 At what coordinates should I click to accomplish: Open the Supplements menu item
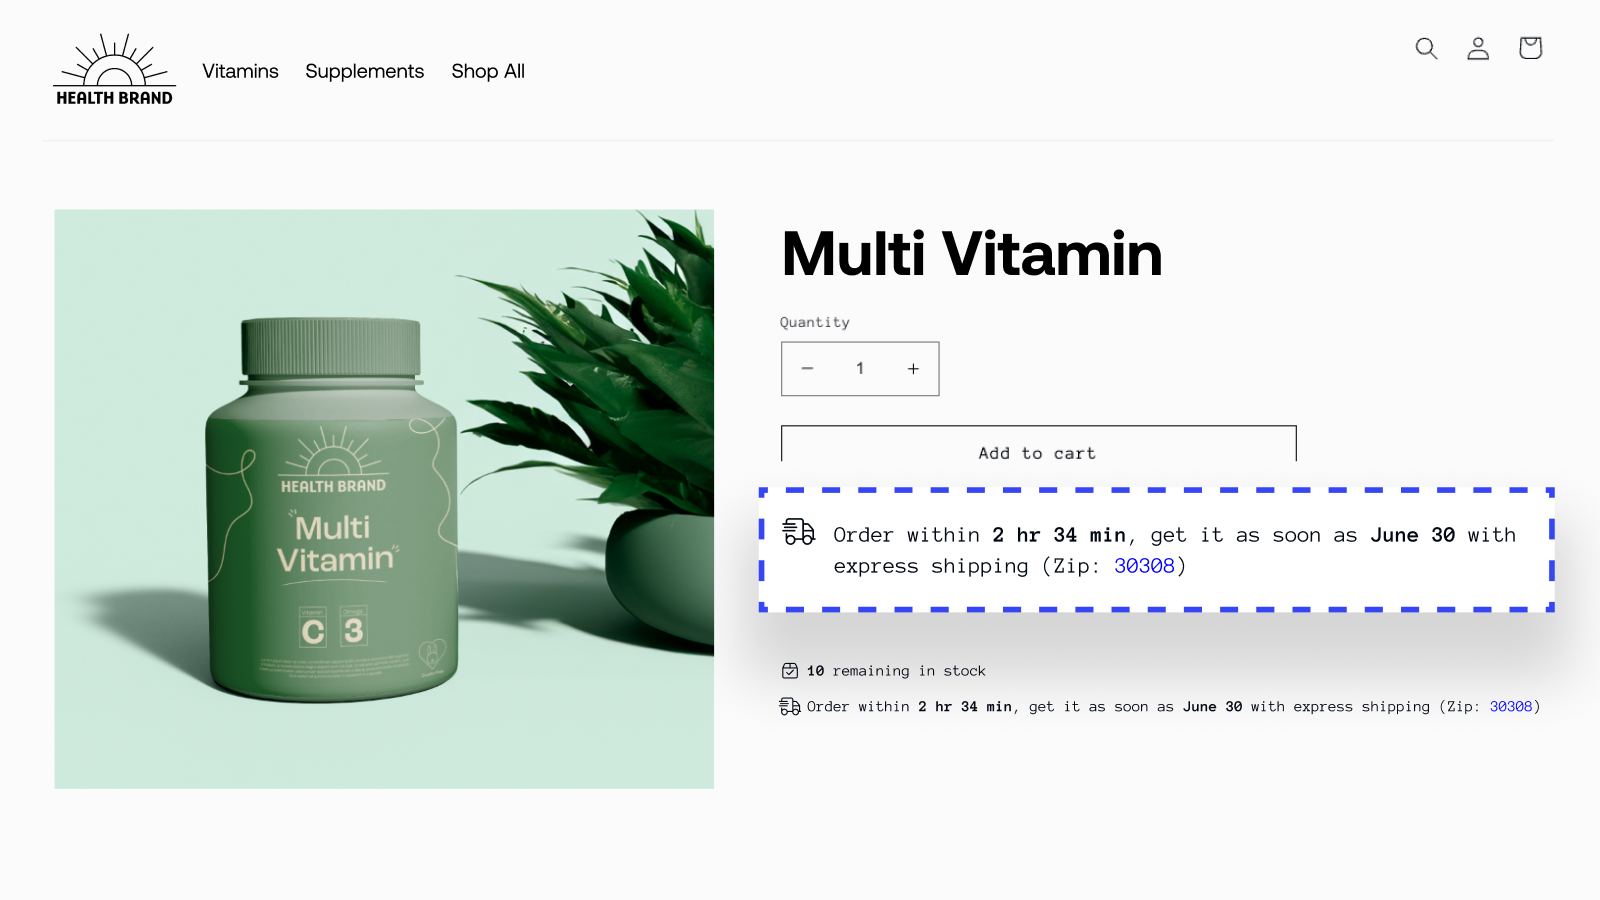[365, 71]
